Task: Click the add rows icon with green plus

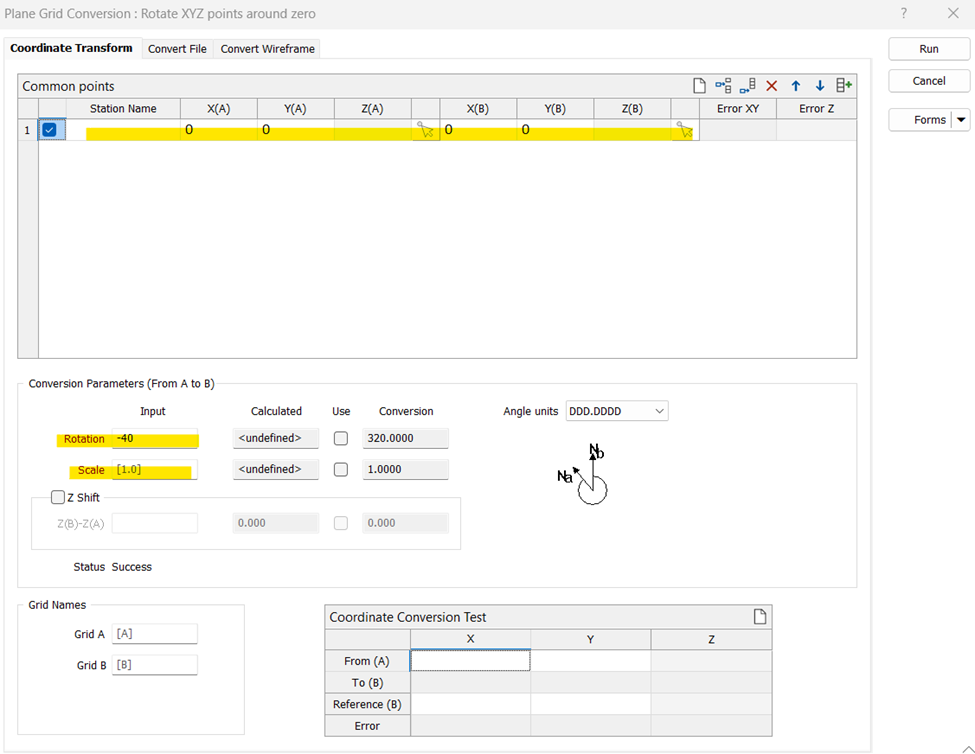Action: [844, 86]
